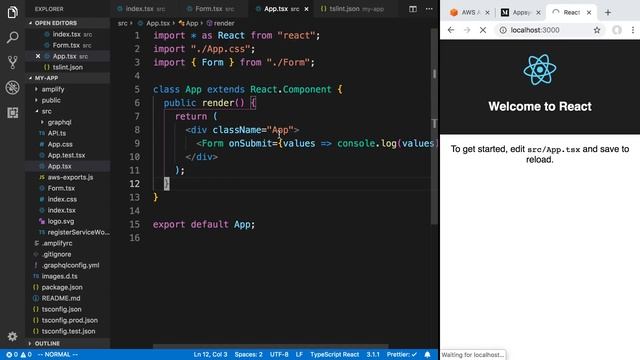
Task: Select TypeScript version 3.1.1 in status bar
Action: coord(373,354)
